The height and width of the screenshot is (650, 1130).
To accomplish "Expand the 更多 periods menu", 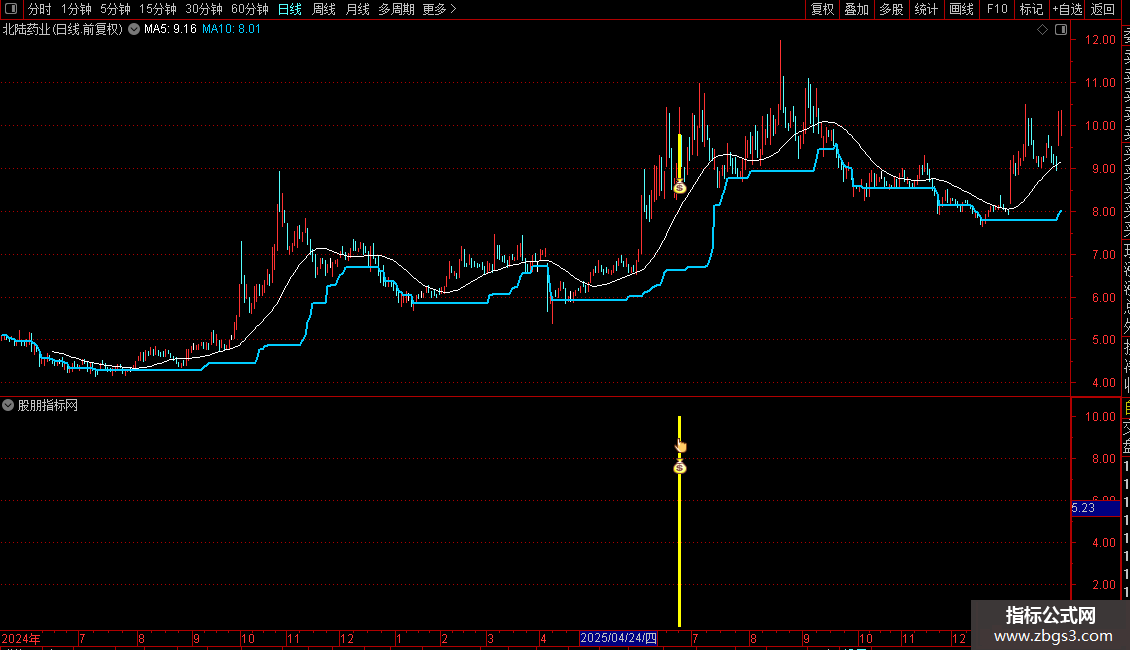I will 439,9.
